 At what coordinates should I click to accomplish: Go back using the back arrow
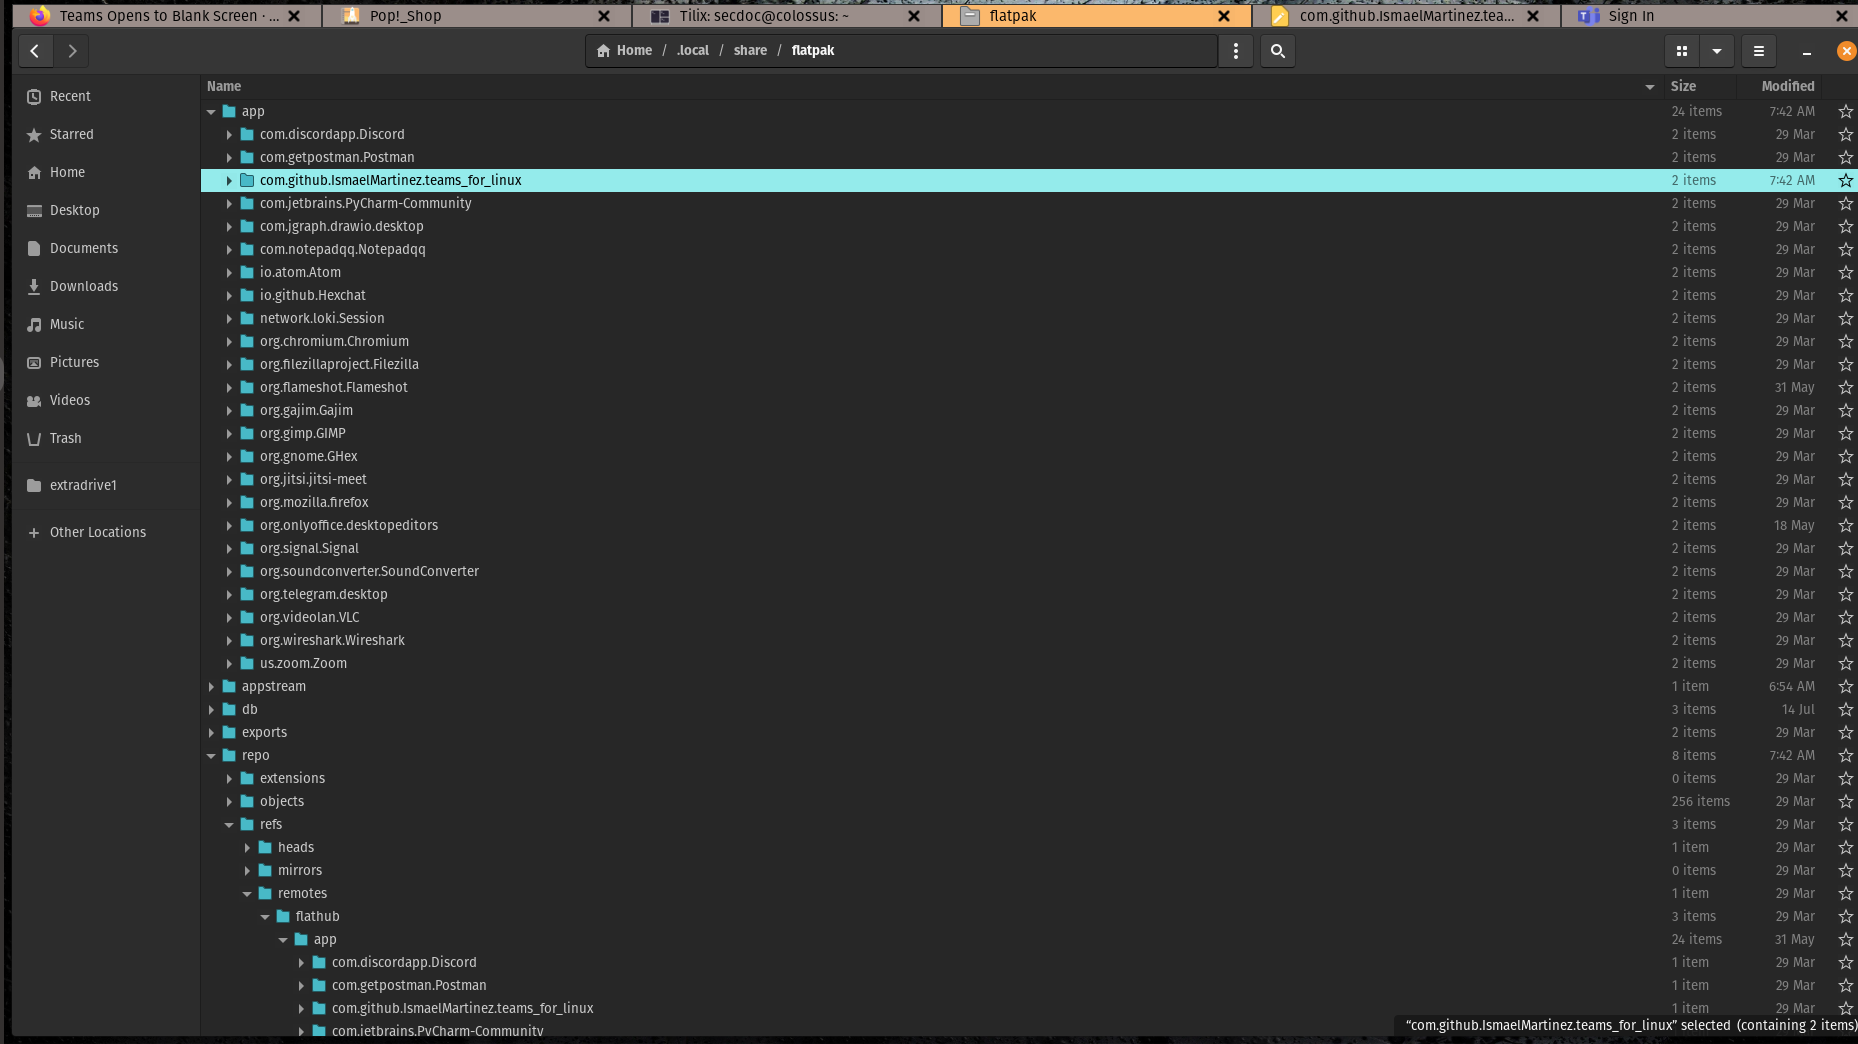(35, 51)
